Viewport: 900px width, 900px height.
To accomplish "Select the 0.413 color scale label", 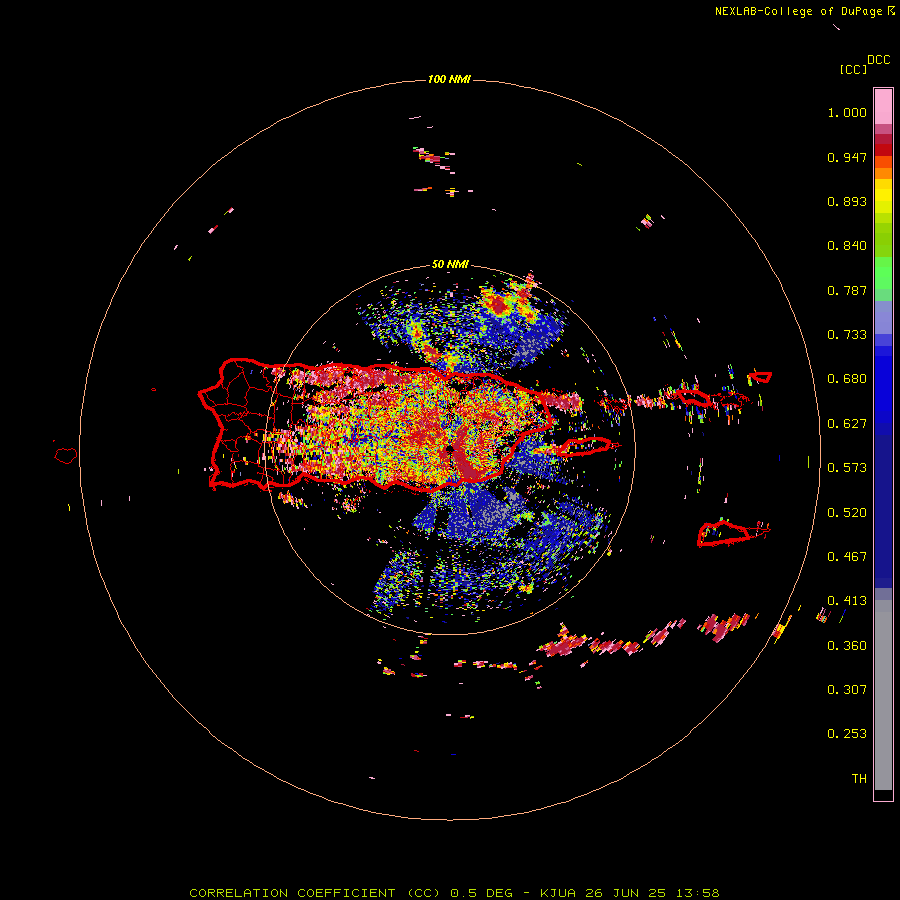I will [847, 601].
